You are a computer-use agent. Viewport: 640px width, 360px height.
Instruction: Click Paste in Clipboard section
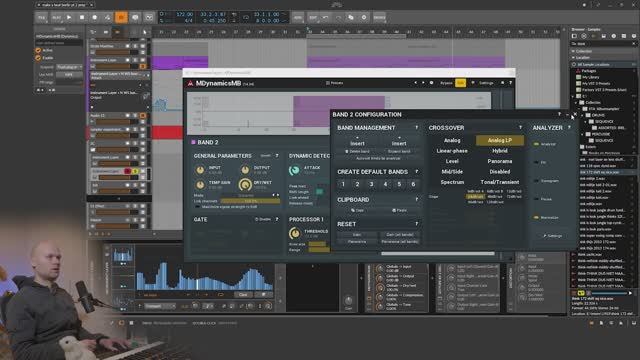[399, 210]
